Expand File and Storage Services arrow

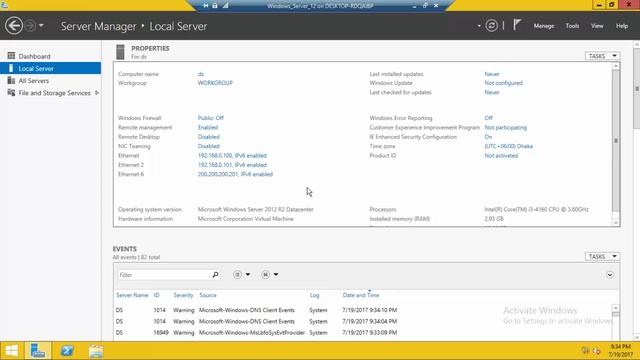pyautogui.click(x=97, y=93)
